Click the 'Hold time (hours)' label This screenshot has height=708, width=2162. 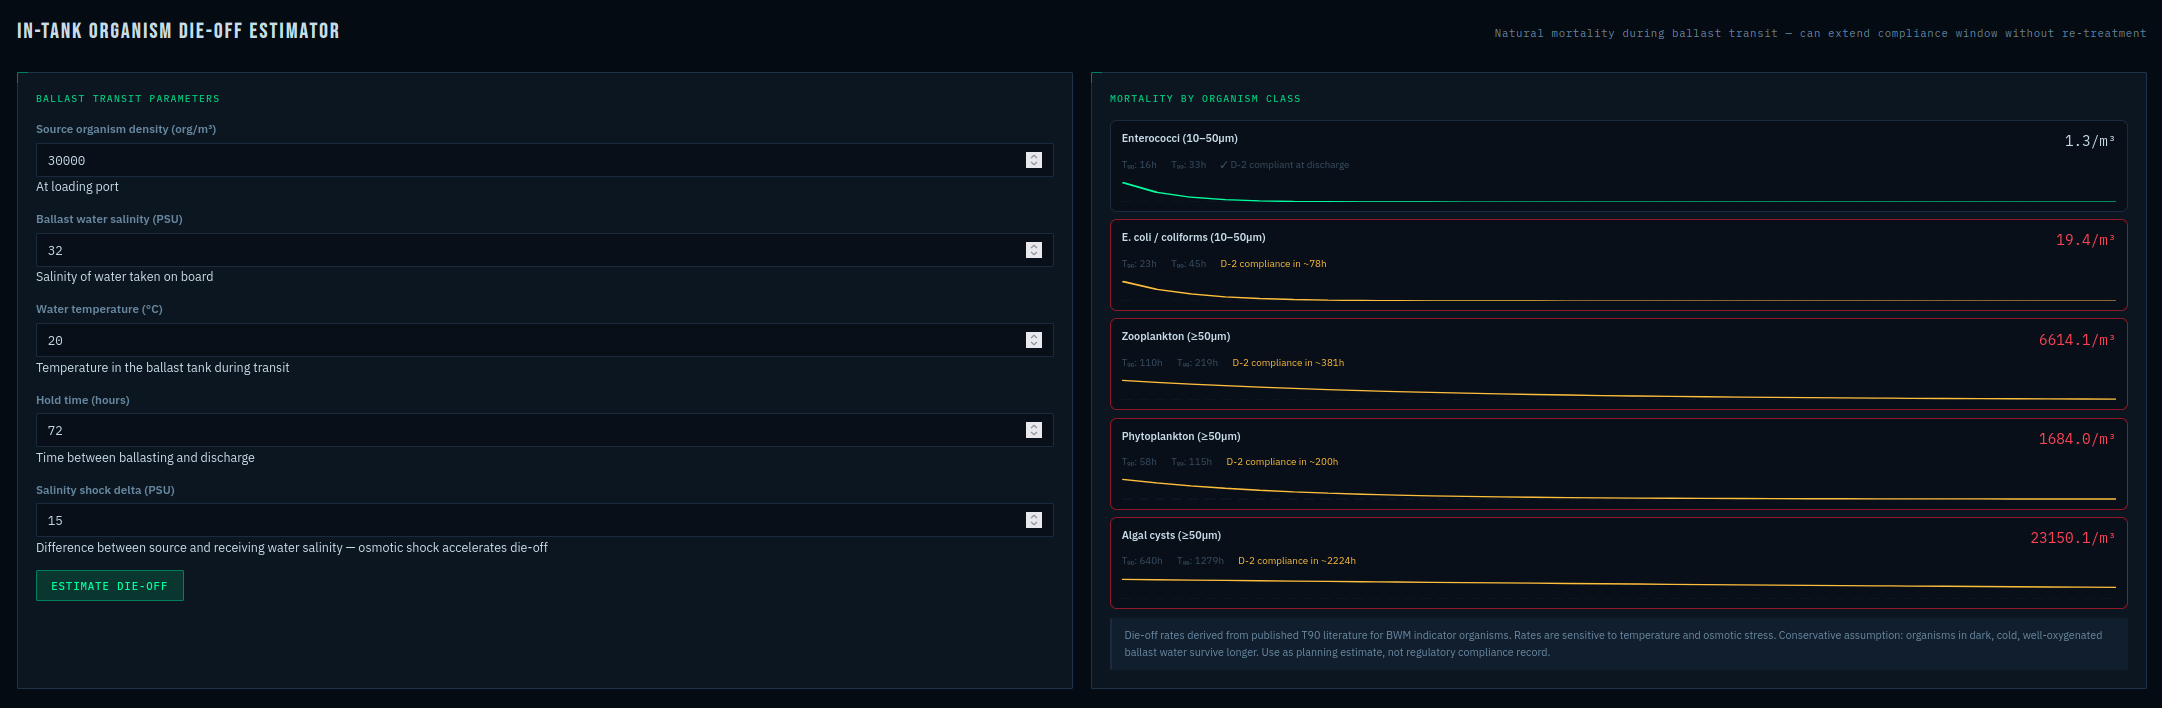point(83,400)
